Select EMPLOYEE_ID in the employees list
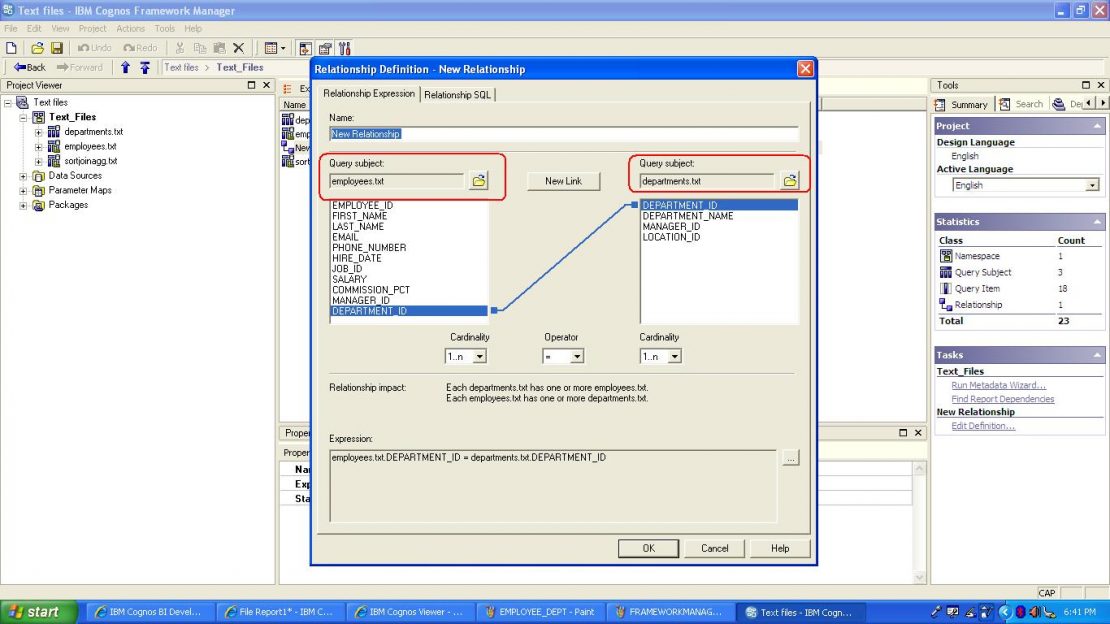This screenshot has height=624, width=1110. tap(409, 205)
